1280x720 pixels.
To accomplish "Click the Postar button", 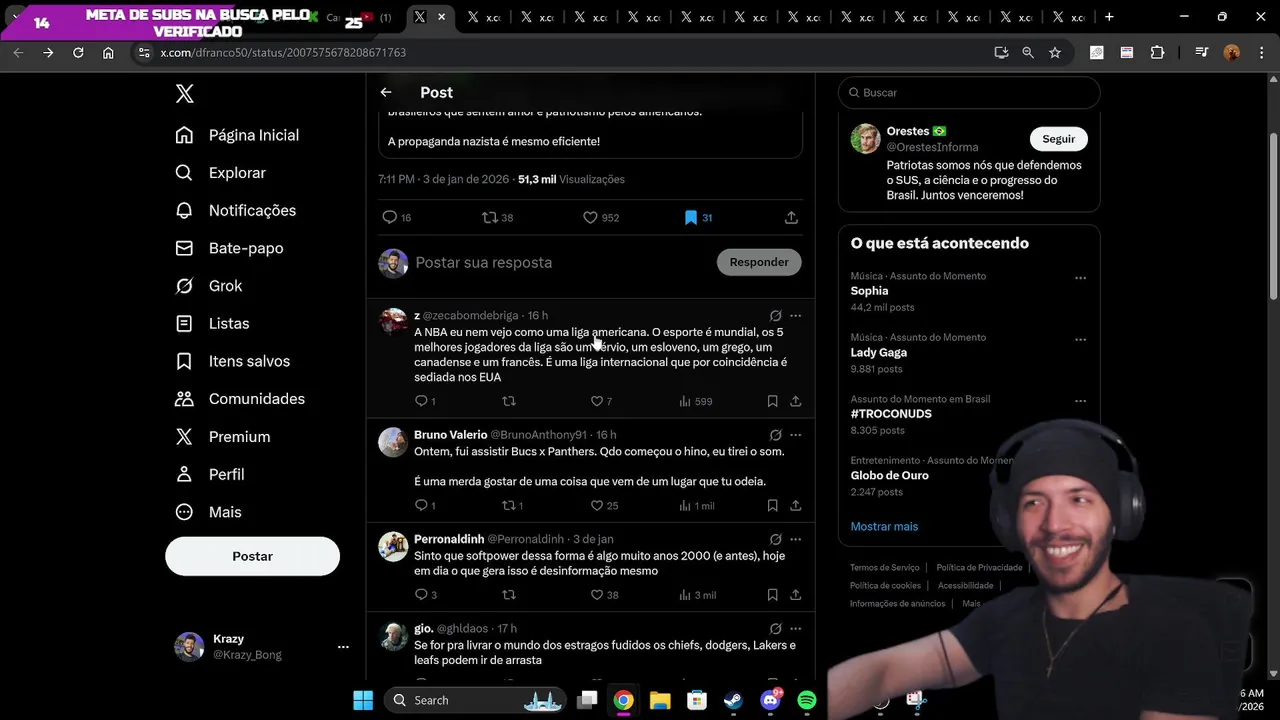I will (x=252, y=556).
